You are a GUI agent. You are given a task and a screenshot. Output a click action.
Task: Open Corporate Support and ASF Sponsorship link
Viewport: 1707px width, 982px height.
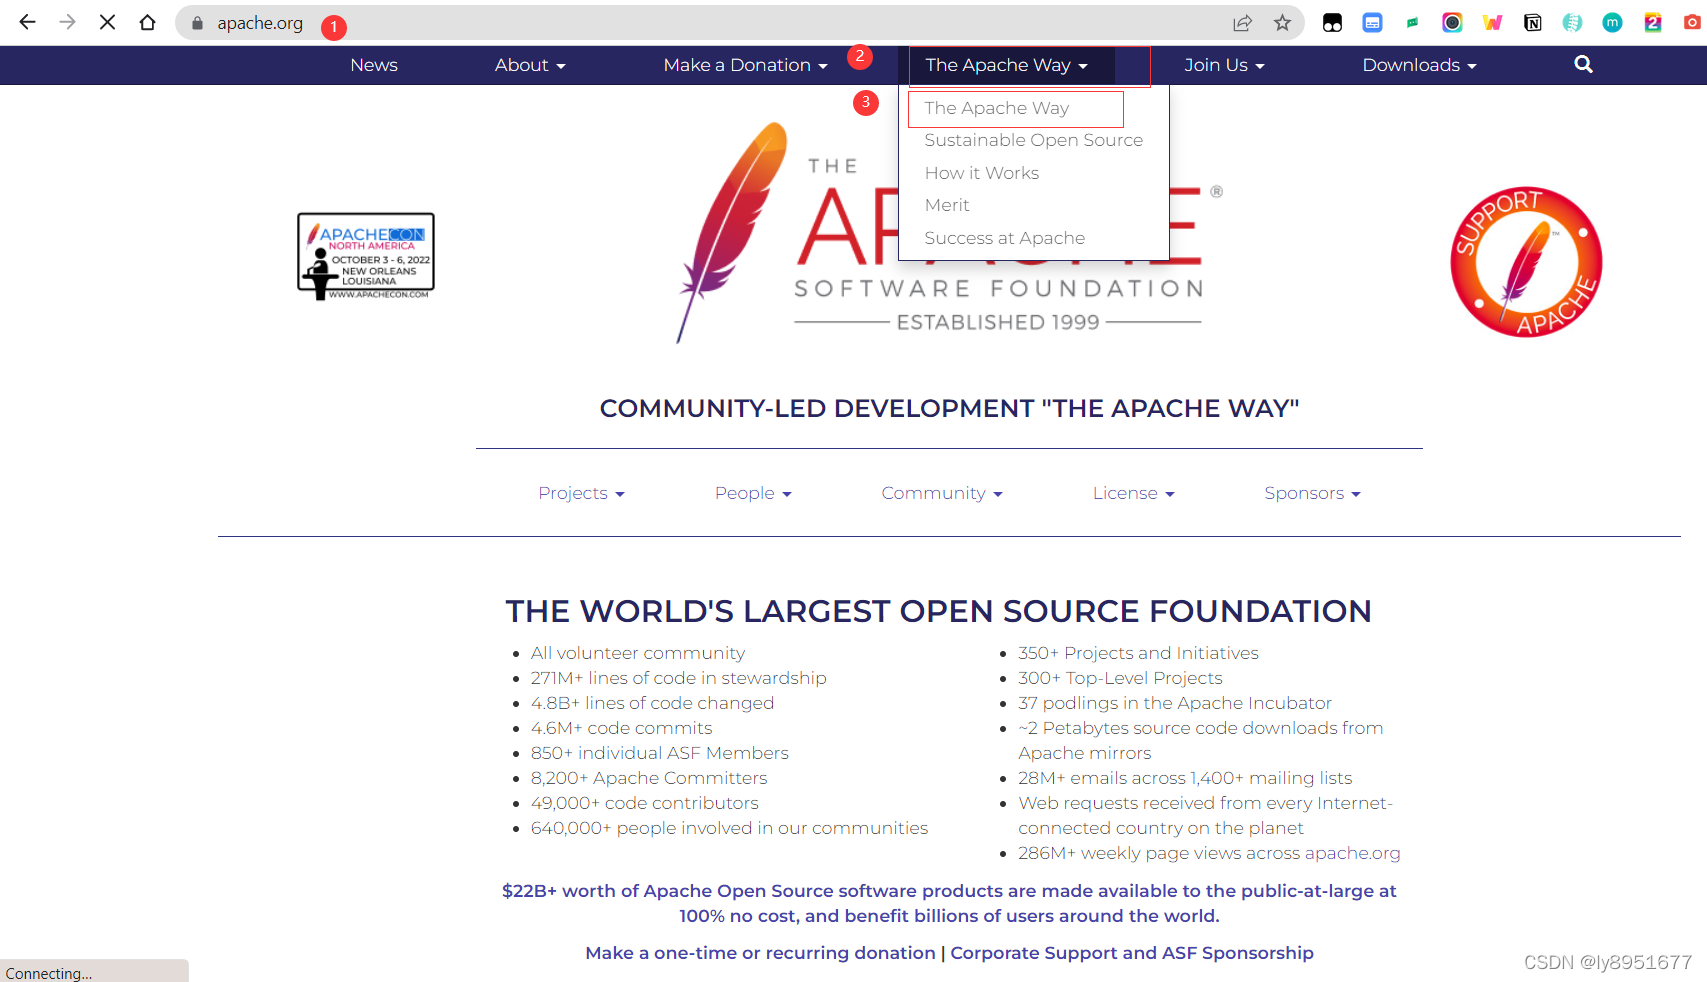pos(1132,953)
